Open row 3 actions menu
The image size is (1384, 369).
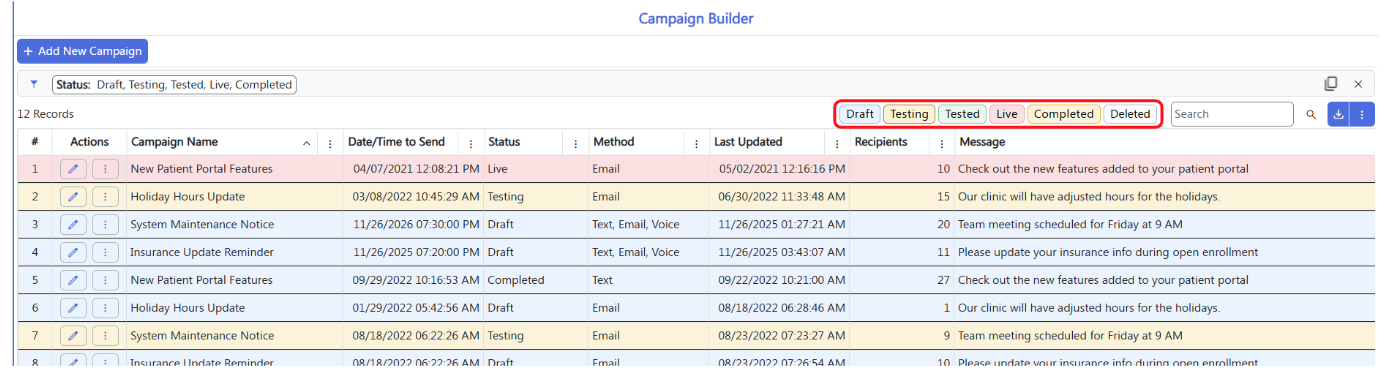pyautogui.click(x=105, y=224)
